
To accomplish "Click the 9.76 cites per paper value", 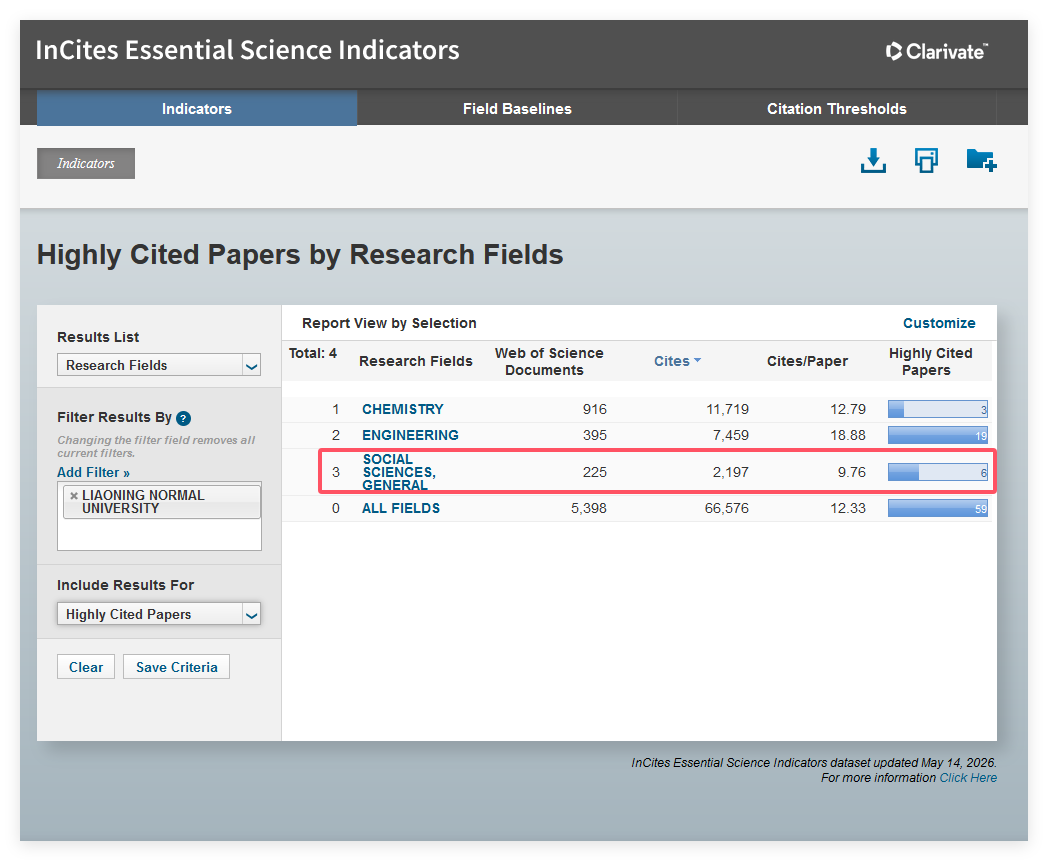I will click(852, 472).
